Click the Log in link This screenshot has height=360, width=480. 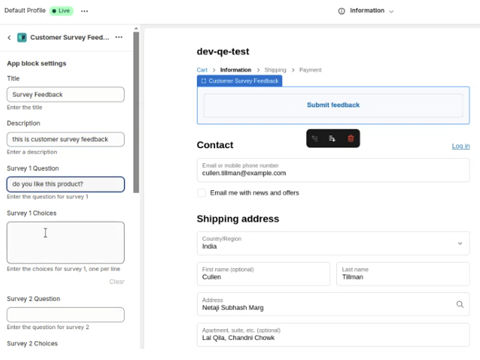pyautogui.click(x=461, y=146)
